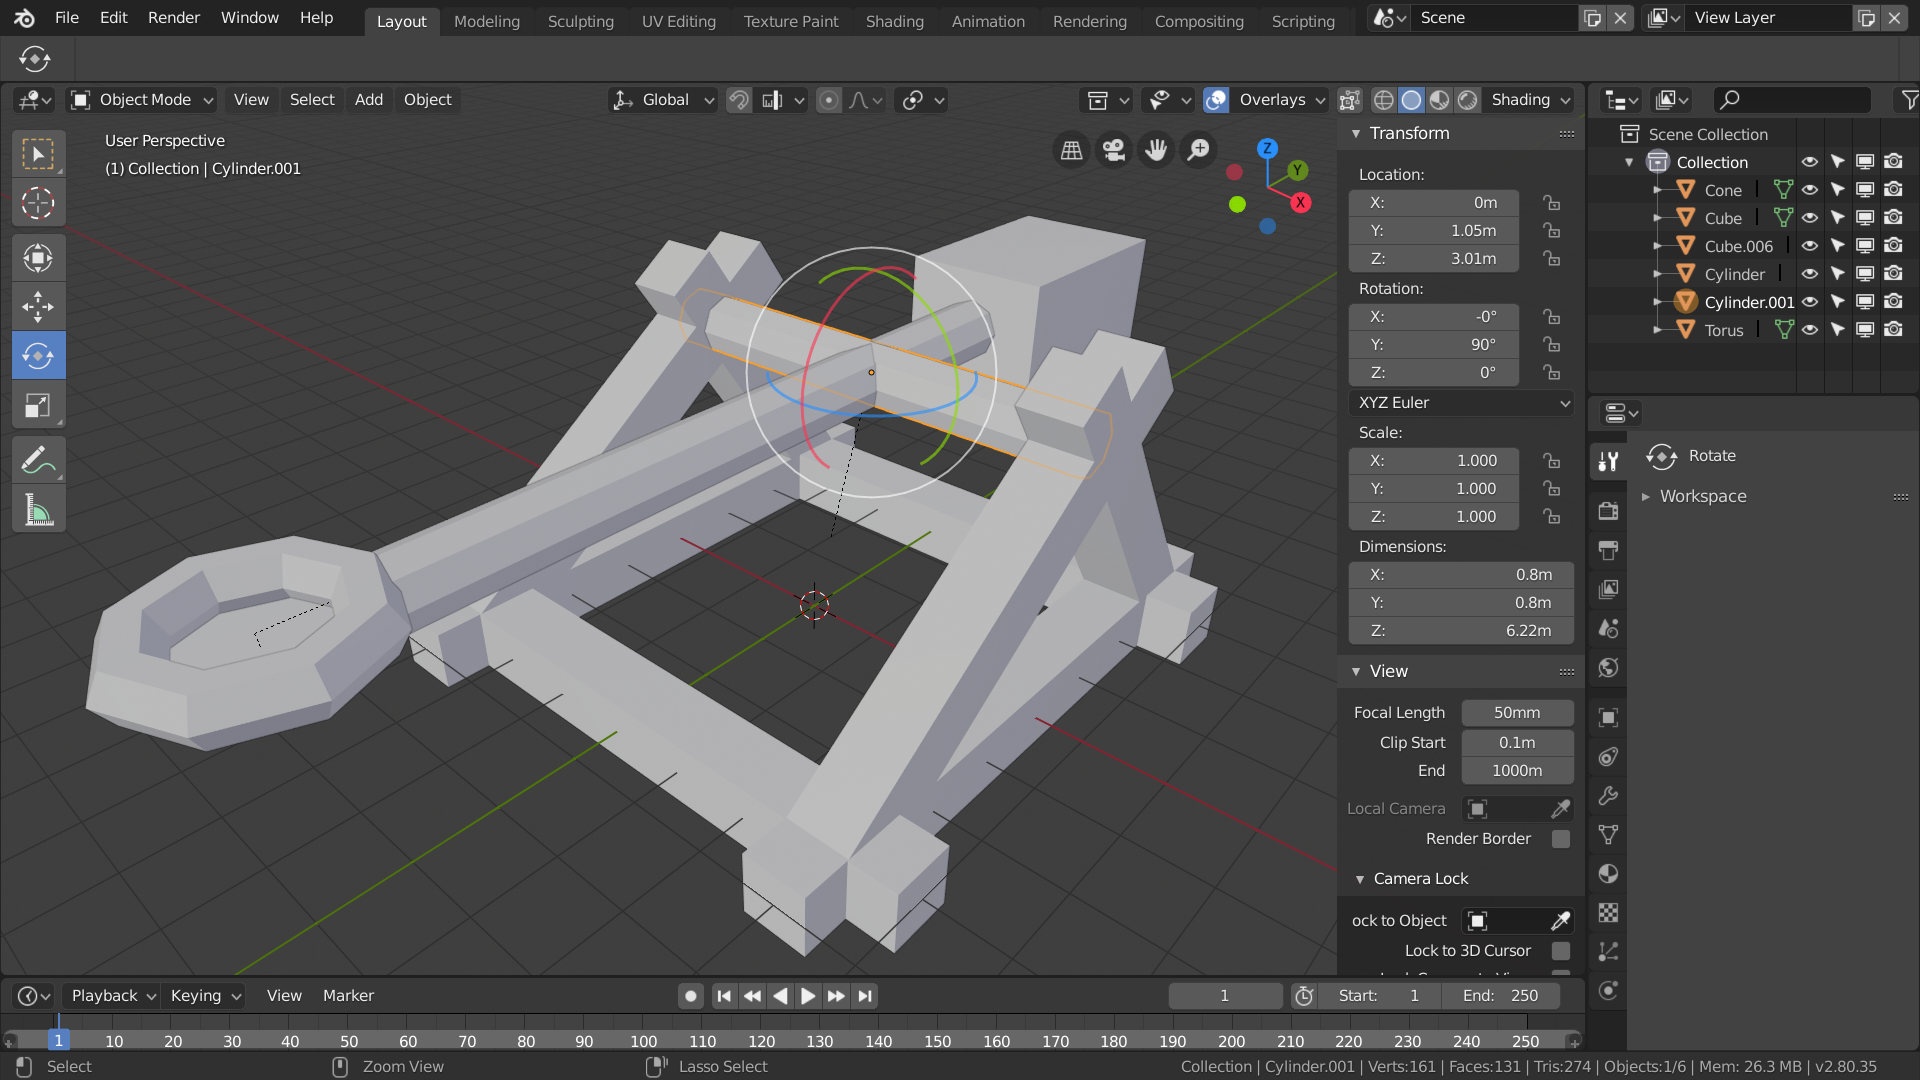Select the Rotate tool in toolbar
The height and width of the screenshot is (1080, 1920).
(38, 356)
